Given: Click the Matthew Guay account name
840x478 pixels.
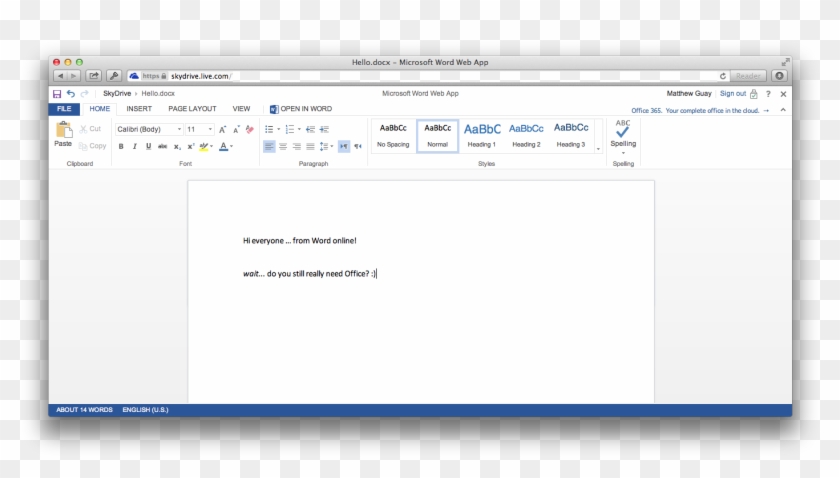Looking at the screenshot, I should 689,94.
